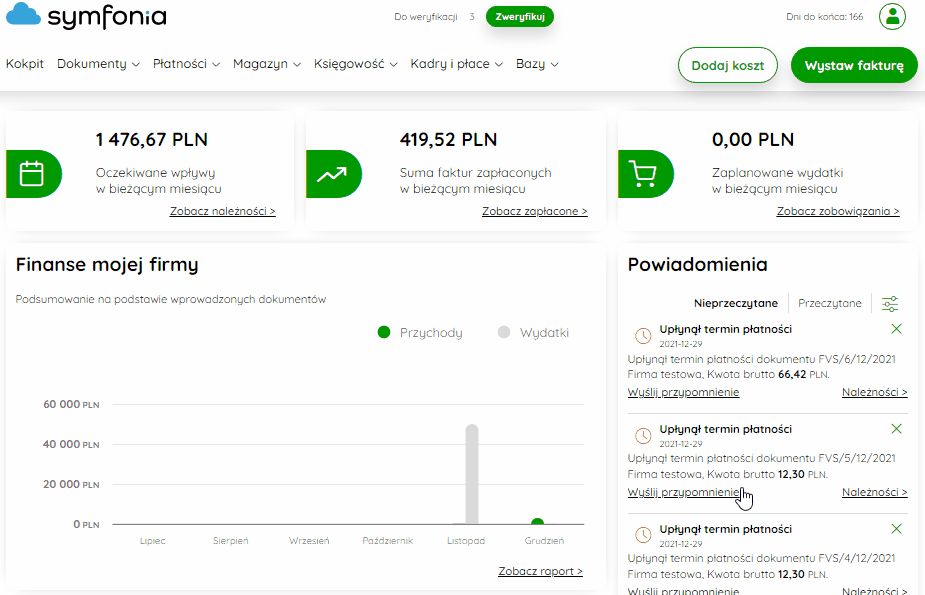925x595 pixels.
Task: Click the trending arrow paid invoices icon
Action: (332, 174)
